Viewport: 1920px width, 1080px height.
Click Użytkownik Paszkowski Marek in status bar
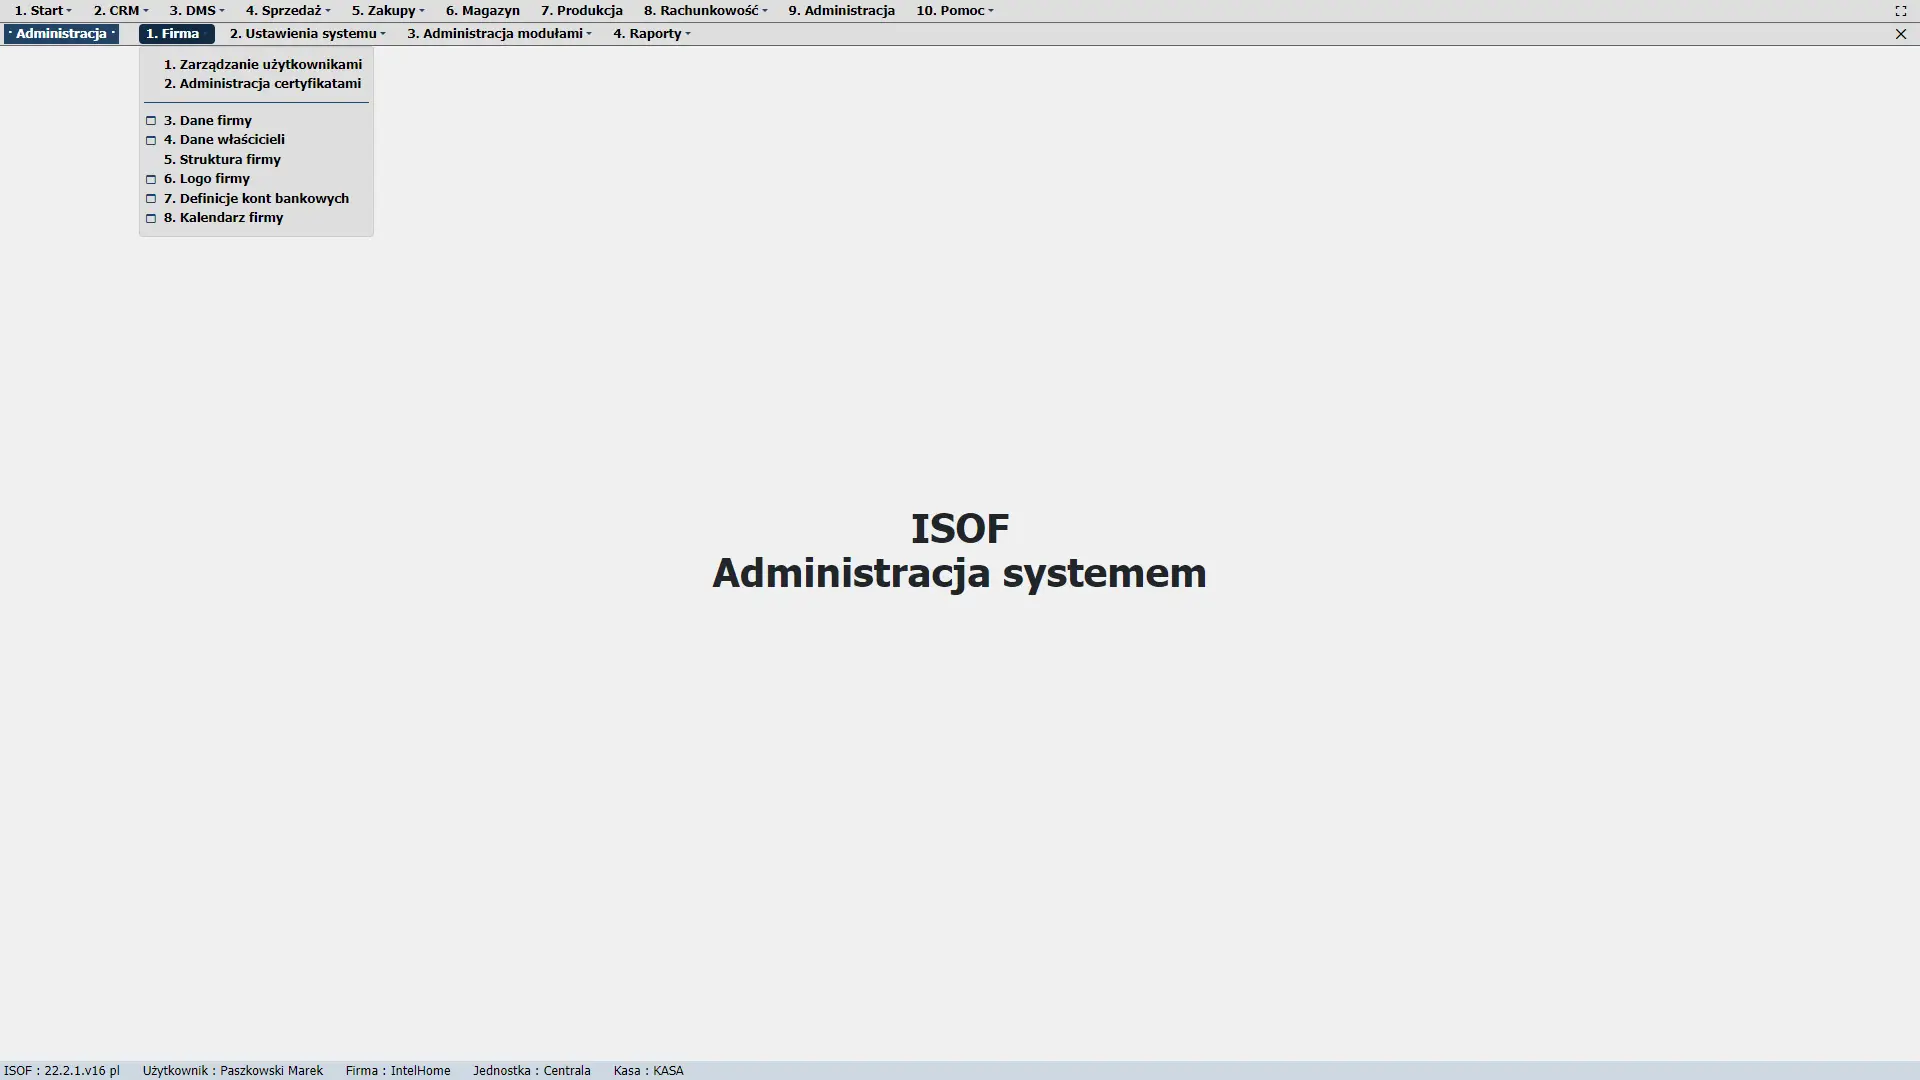click(232, 1071)
